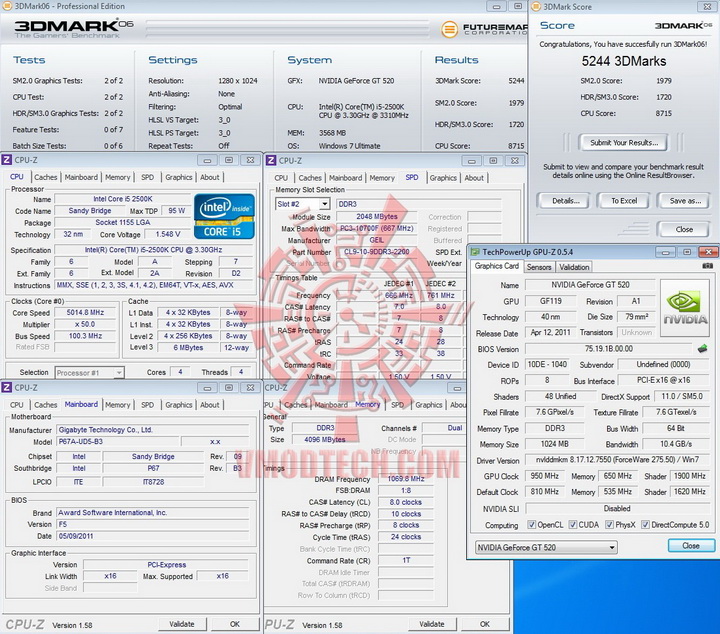
Task: Select Memory tab in SPD CPU-Z window
Action: click(382, 178)
